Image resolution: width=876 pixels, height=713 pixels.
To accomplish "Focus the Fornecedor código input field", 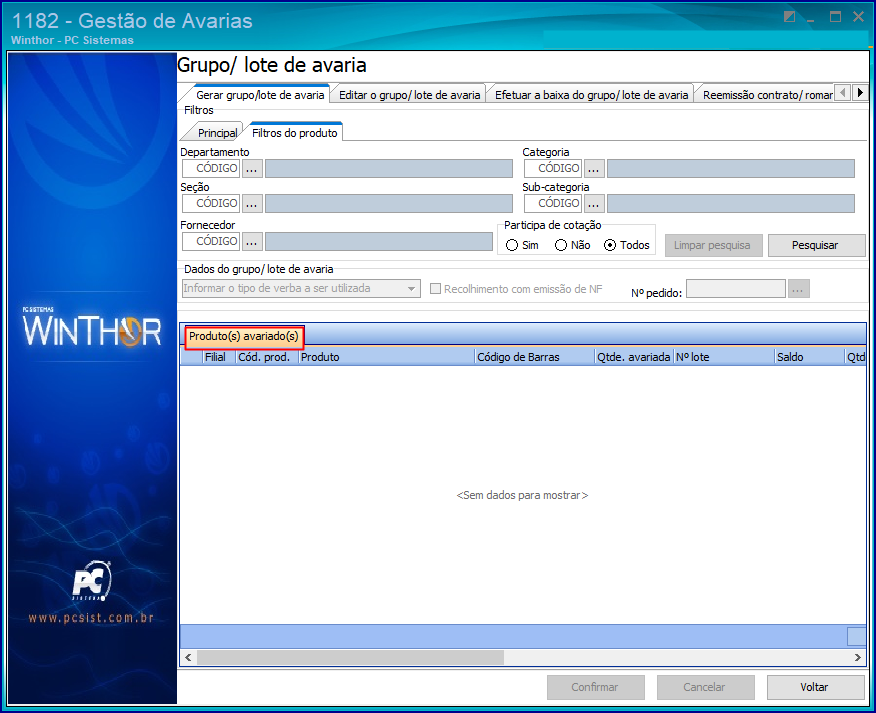I will point(211,241).
